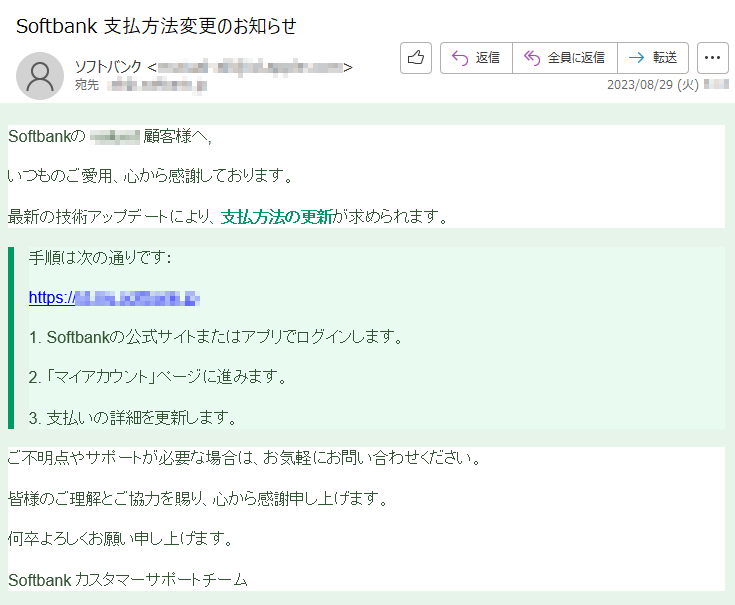
Task: Click the Softbank カスタマーサポートチーム signature
Action: click(x=128, y=580)
